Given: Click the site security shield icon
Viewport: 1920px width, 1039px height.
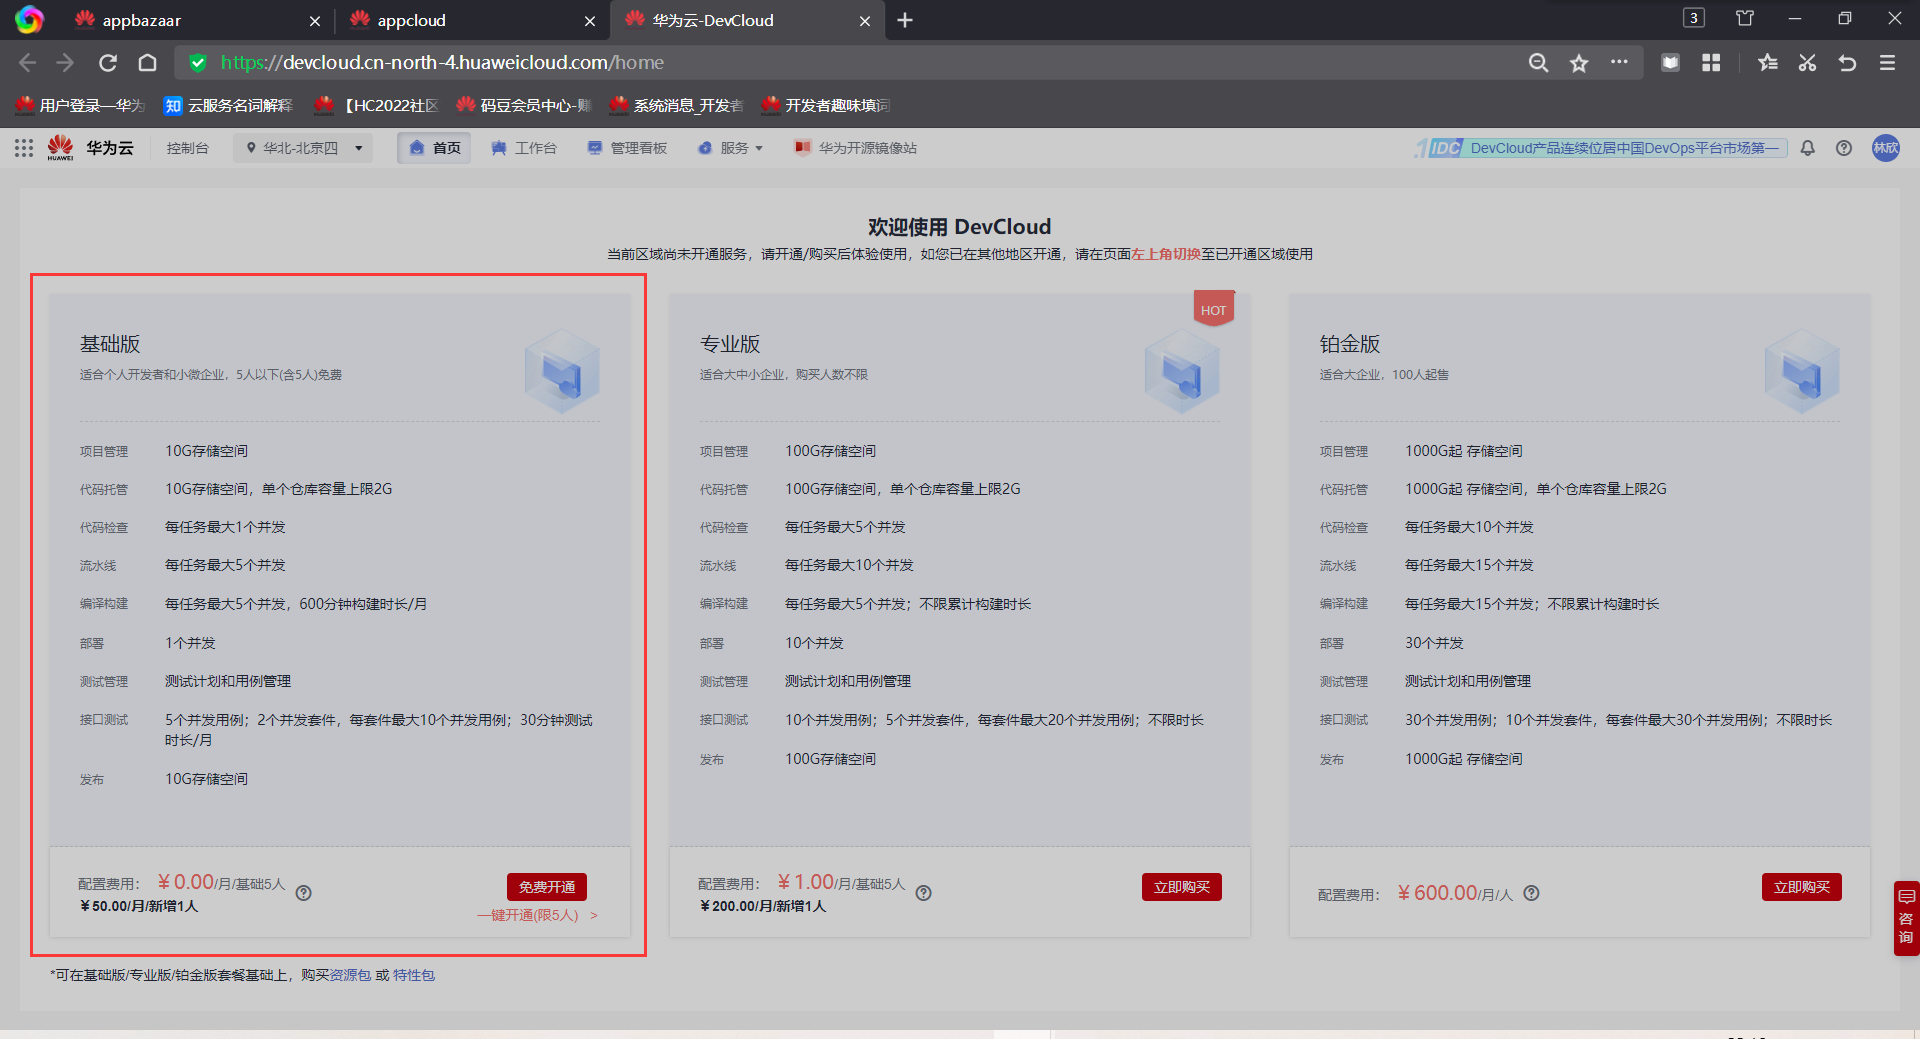Looking at the screenshot, I should pos(198,63).
